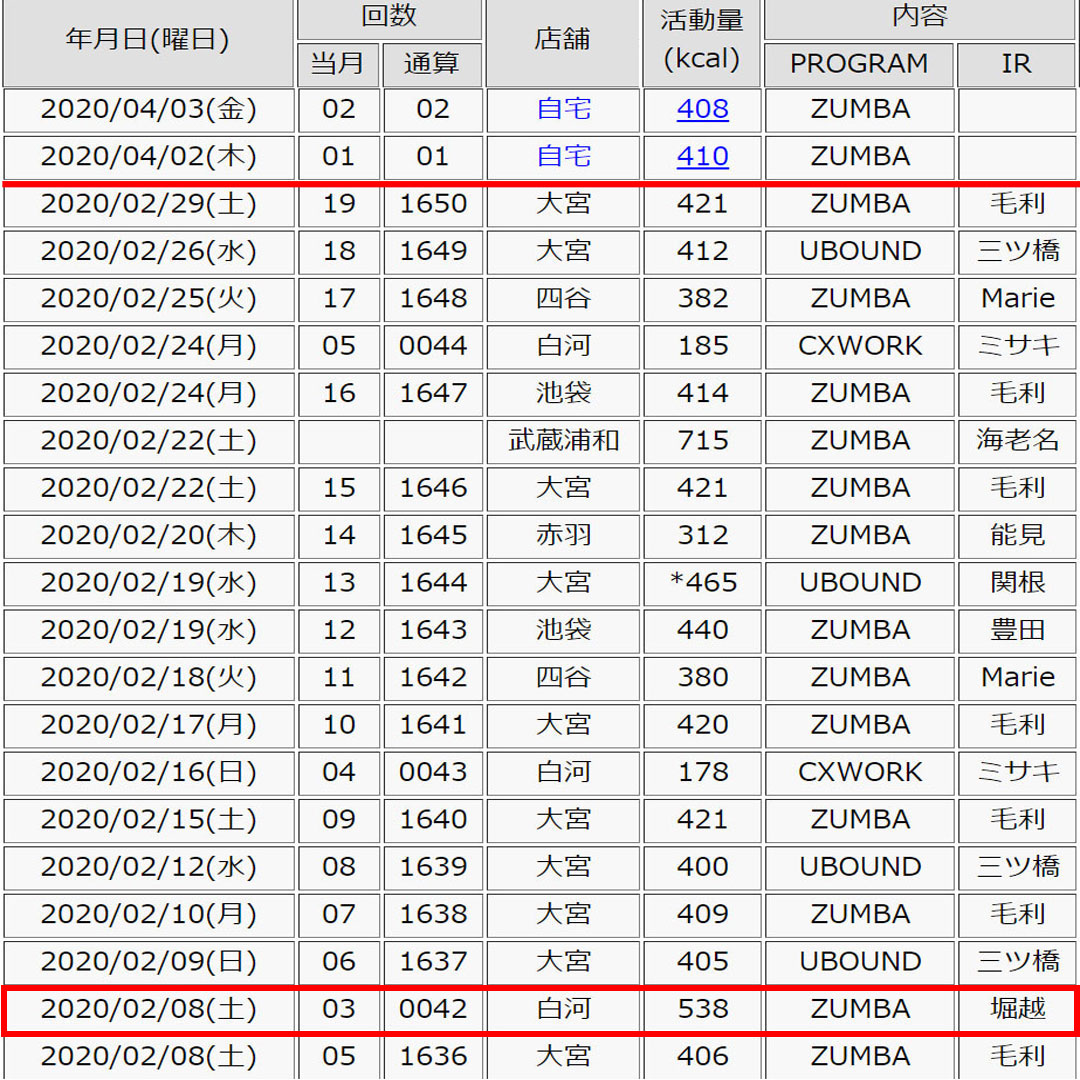Click the date 2020/02/29(土)
The image size is (1080, 1080).
pos(148,204)
